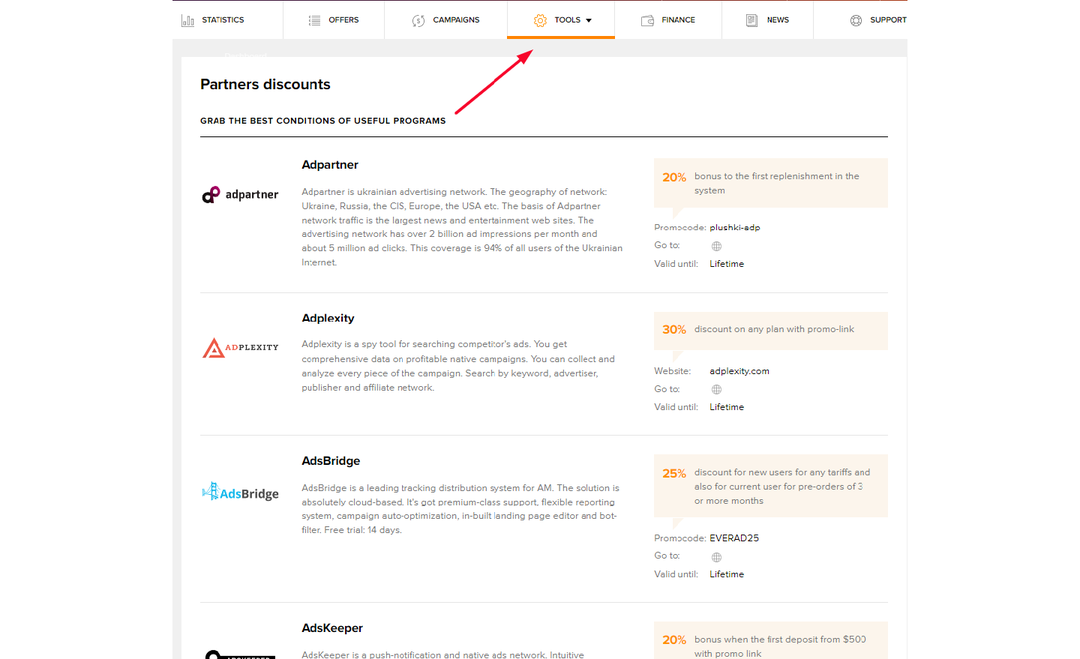Click the plushki-adp promocode text

click(734, 227)
